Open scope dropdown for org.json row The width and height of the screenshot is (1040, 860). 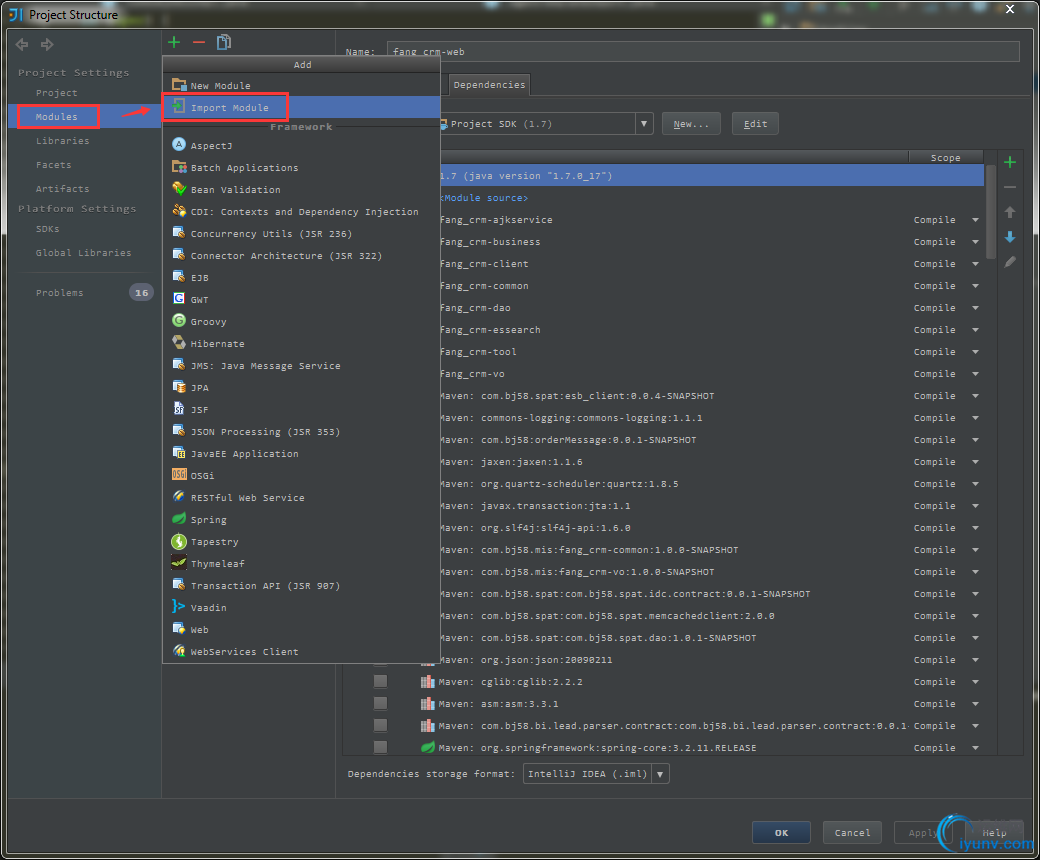(x=975, y=660)
